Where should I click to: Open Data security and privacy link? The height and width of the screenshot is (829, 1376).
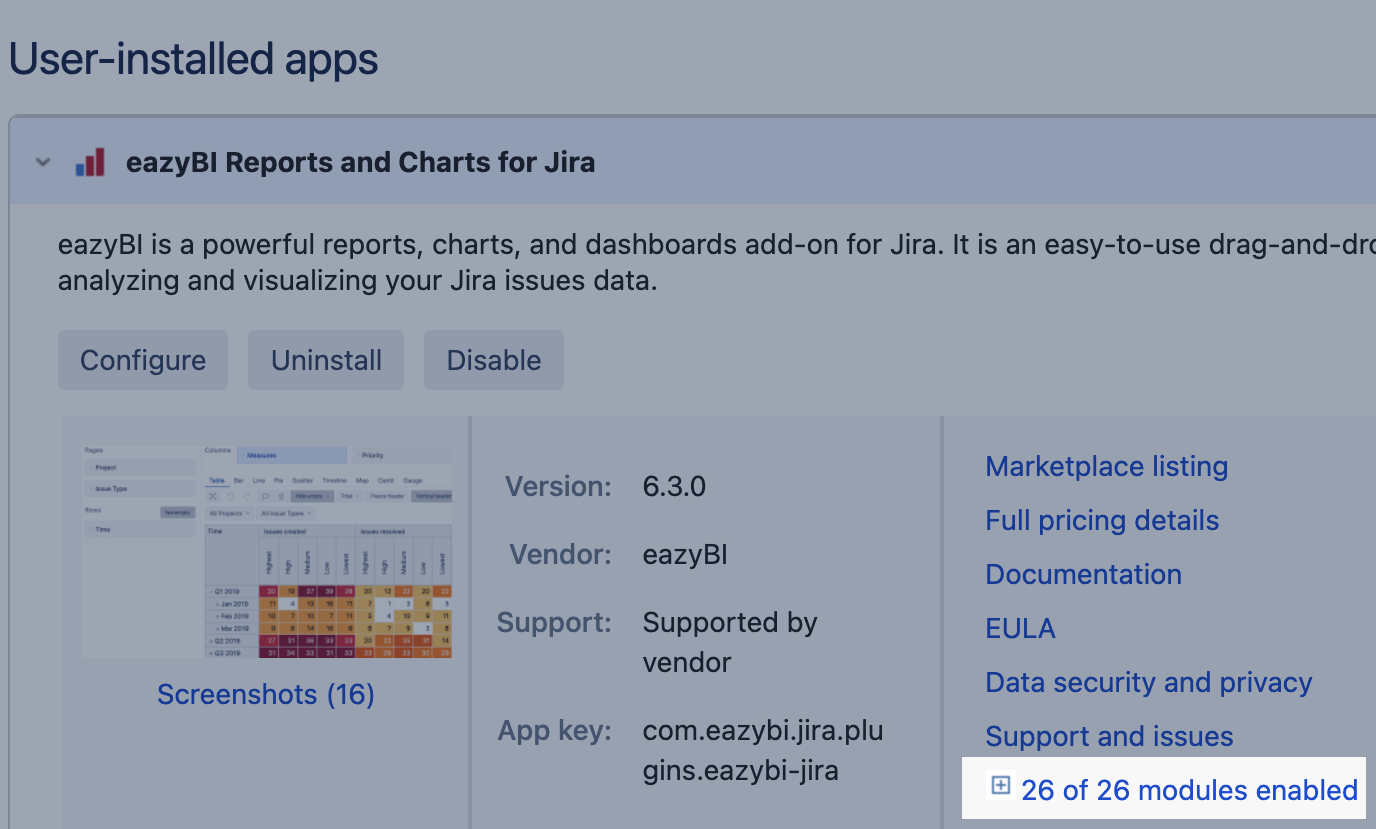point(1148,683)
